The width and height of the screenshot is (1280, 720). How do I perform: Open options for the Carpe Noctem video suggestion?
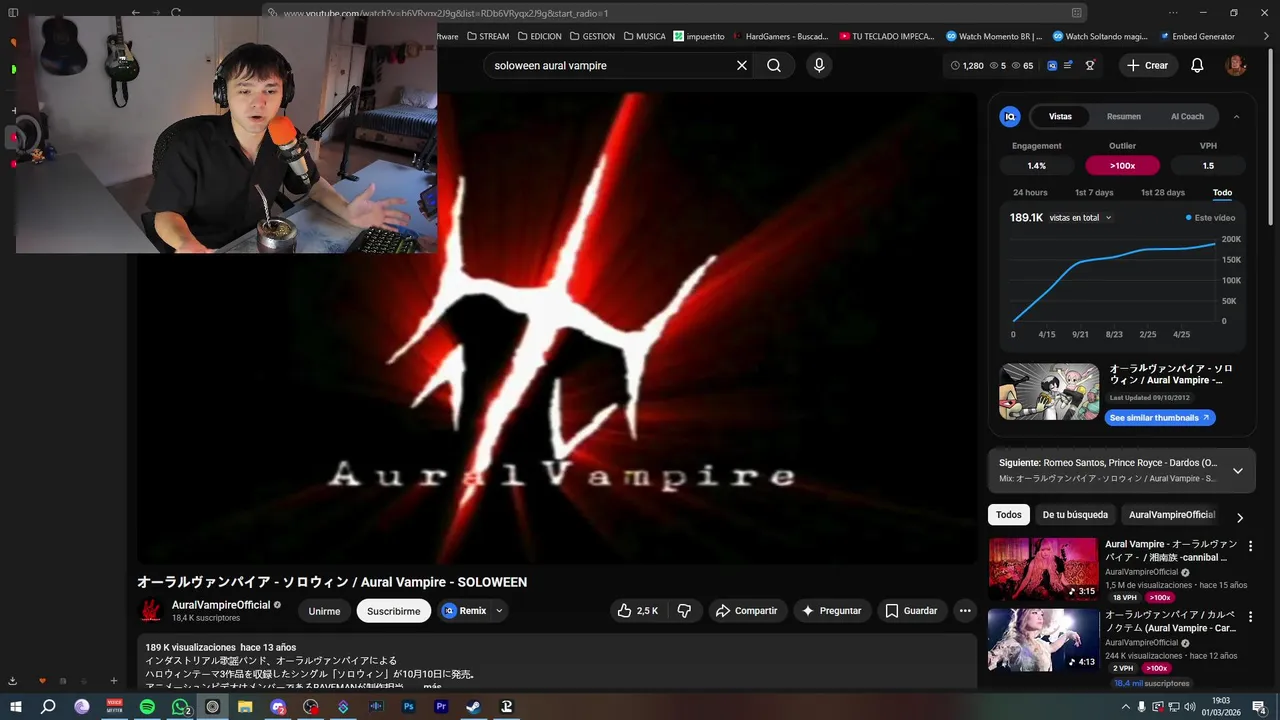pos(1250,617)
